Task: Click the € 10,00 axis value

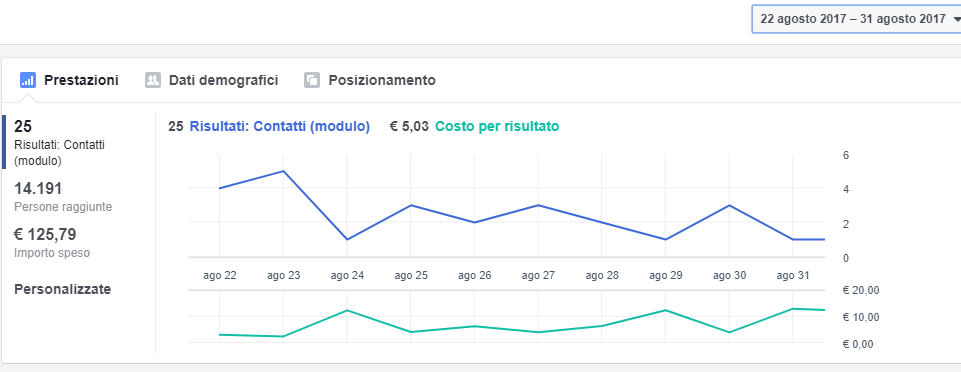Action: pos(861,317)
